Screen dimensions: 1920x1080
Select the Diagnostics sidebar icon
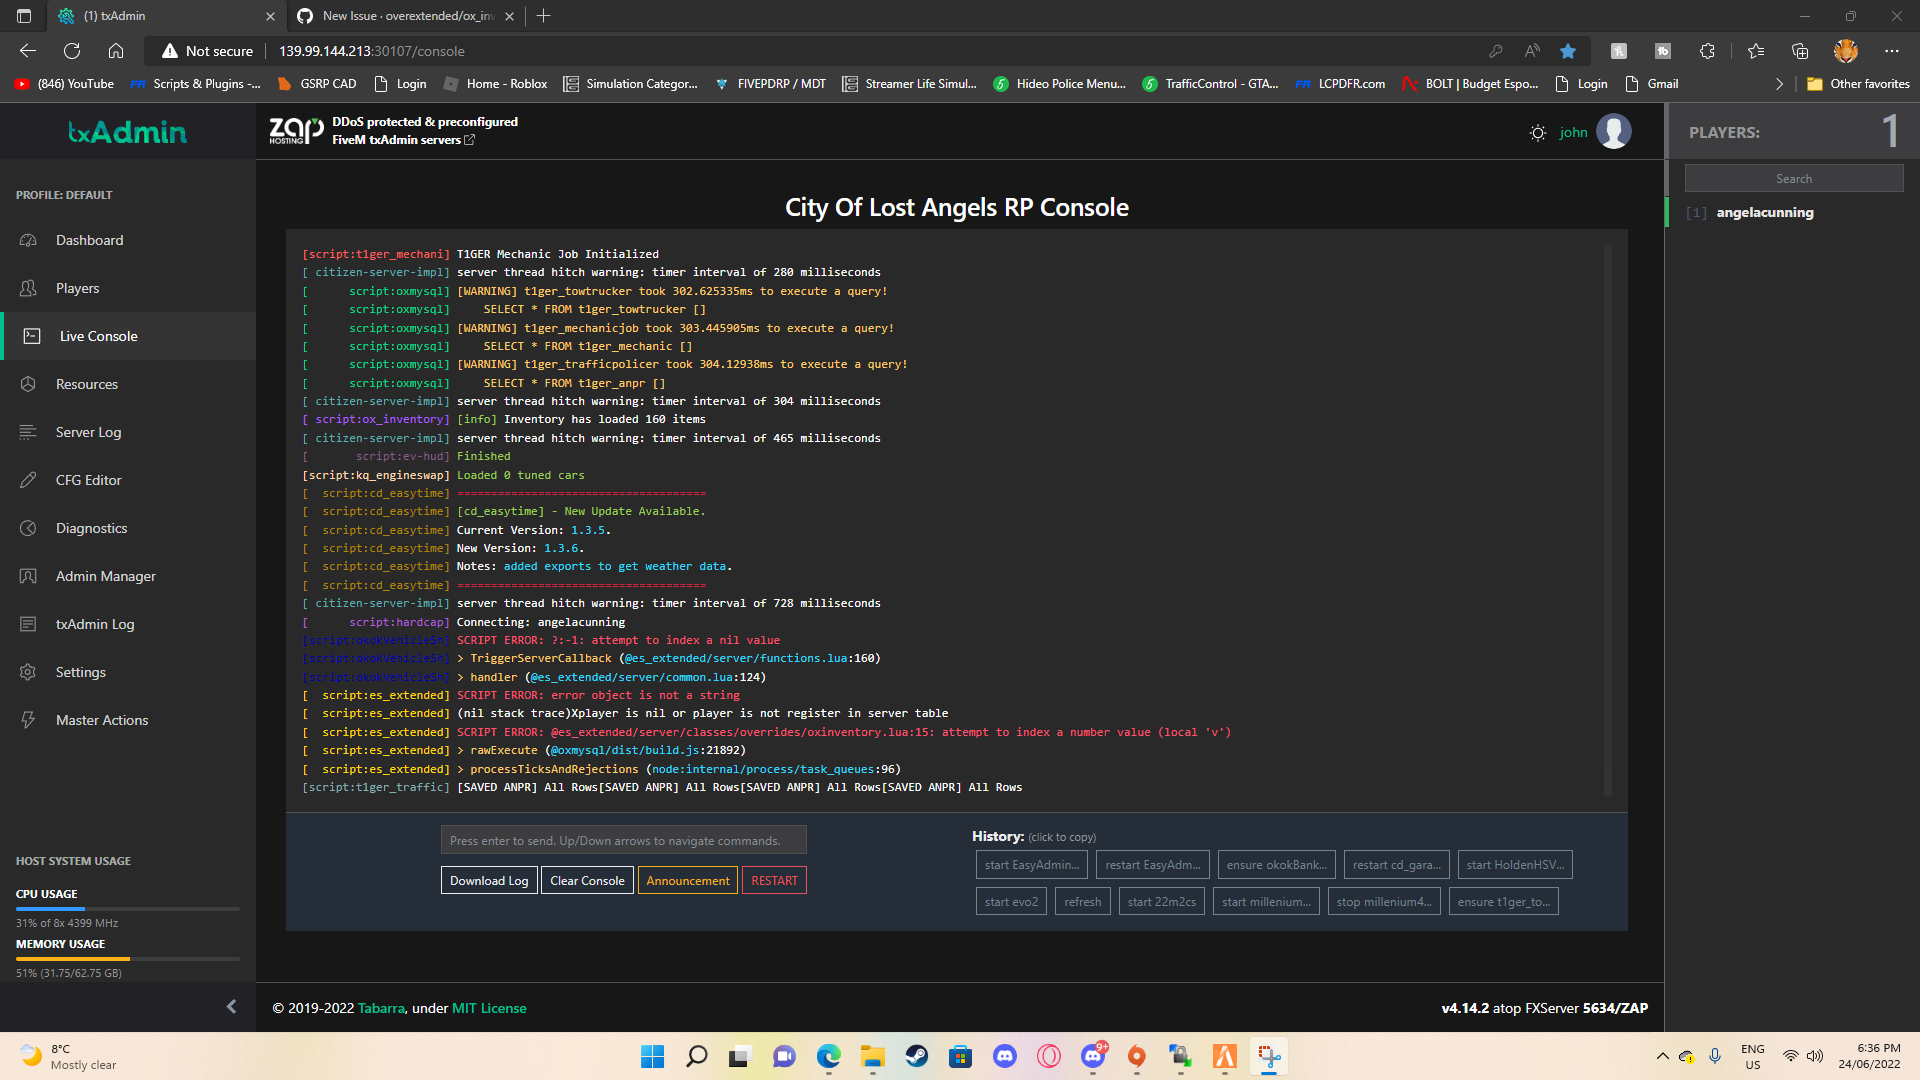(x=28, y=528)
